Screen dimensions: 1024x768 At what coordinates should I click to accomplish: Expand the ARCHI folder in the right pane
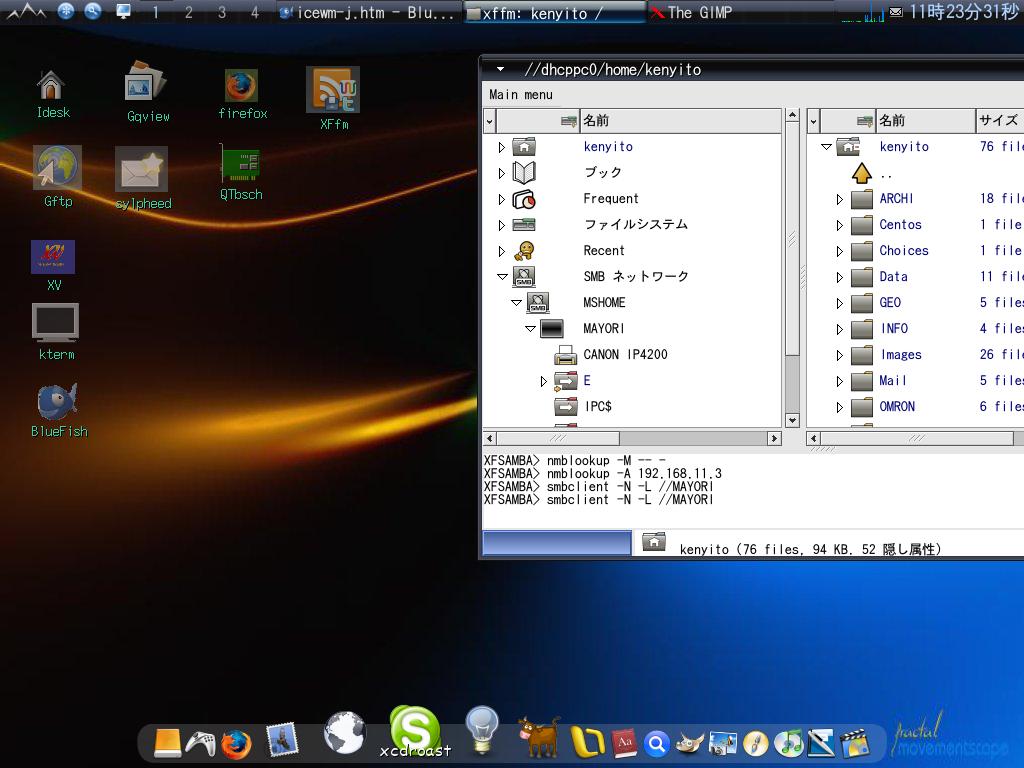pyautogui.click(x=841, y=199)
